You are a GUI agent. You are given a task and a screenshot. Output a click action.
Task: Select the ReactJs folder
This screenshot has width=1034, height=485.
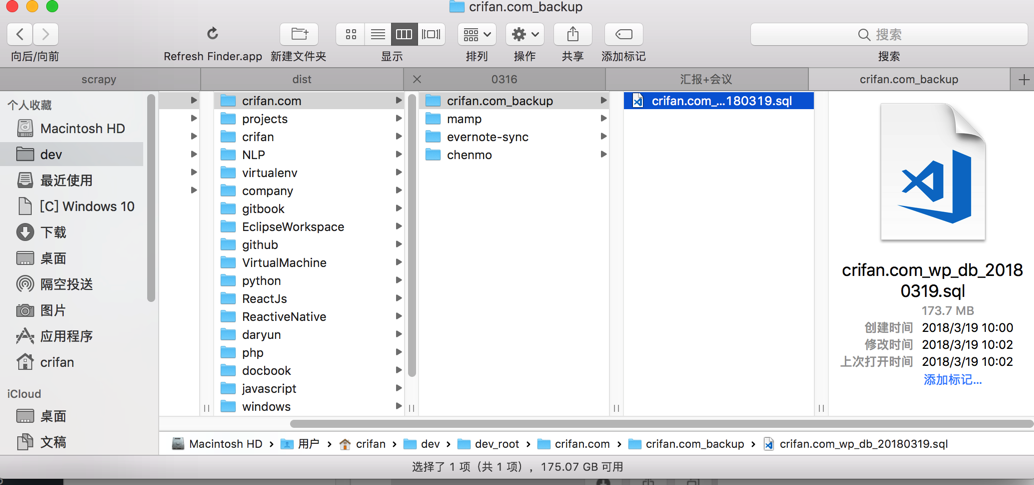(310, 299)
